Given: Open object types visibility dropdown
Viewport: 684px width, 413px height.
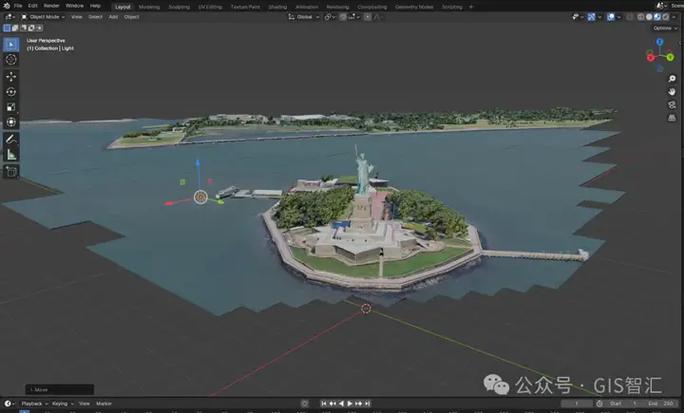Looking at the screenshot, I should coord(577,17).
